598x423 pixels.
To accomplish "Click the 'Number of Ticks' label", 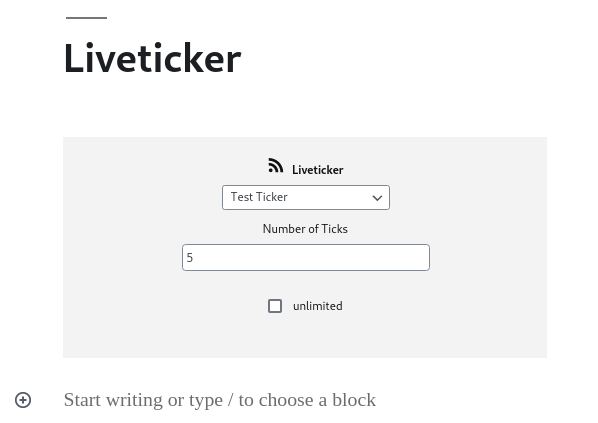I will point(305,229).
